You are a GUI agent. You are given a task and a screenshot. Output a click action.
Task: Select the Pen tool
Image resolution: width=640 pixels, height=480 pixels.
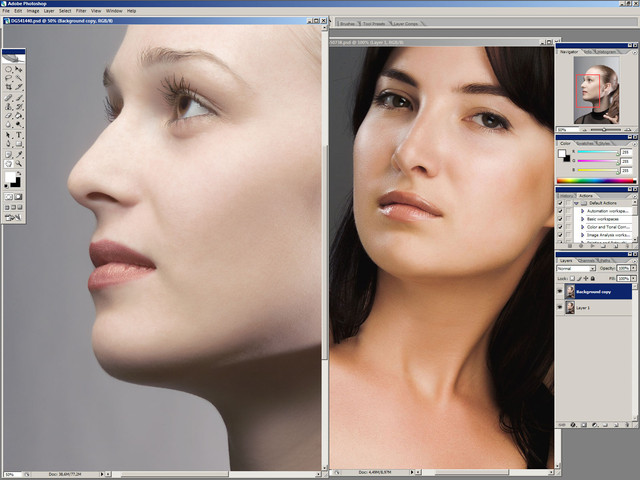point(9,144)
